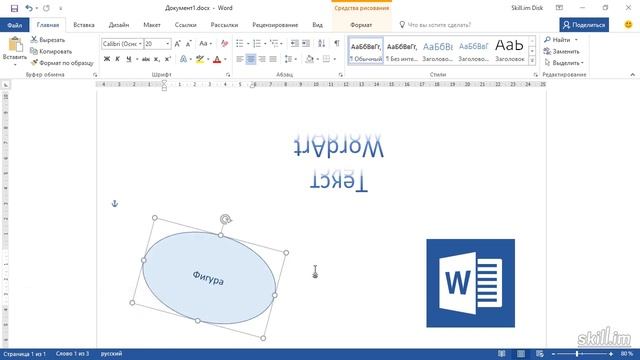This screenshot has height=360, width=640.
Task: Toggle bold formatting Ж
Action: click(x=107, y=59)
